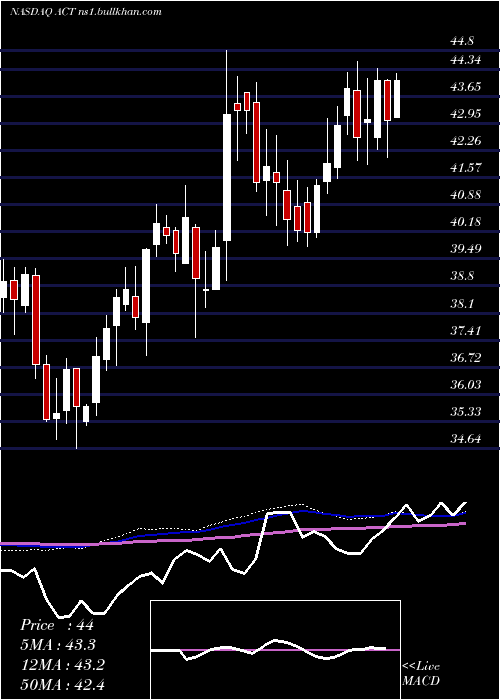
Task: Click the 37.41 price axis label
Action: point(466,331)
